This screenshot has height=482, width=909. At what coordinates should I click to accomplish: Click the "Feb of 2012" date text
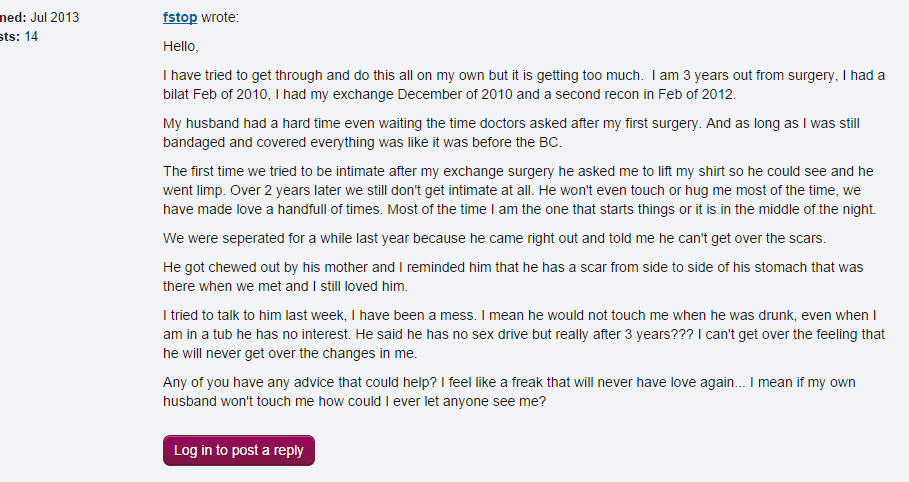pyautogui.click(x=696, y=94)
